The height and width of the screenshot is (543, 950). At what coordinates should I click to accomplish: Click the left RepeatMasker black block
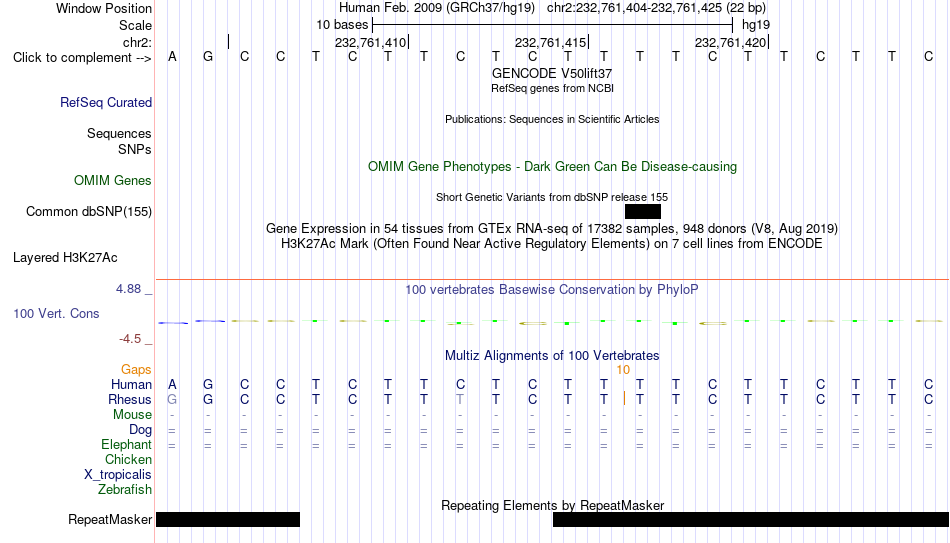pyautogui.click(x=228, y=519)
